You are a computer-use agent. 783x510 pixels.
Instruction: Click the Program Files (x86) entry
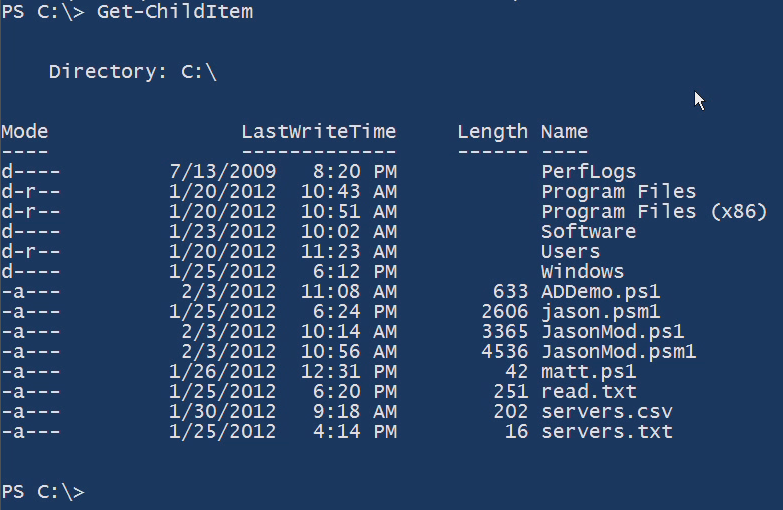tap(654, 211)
